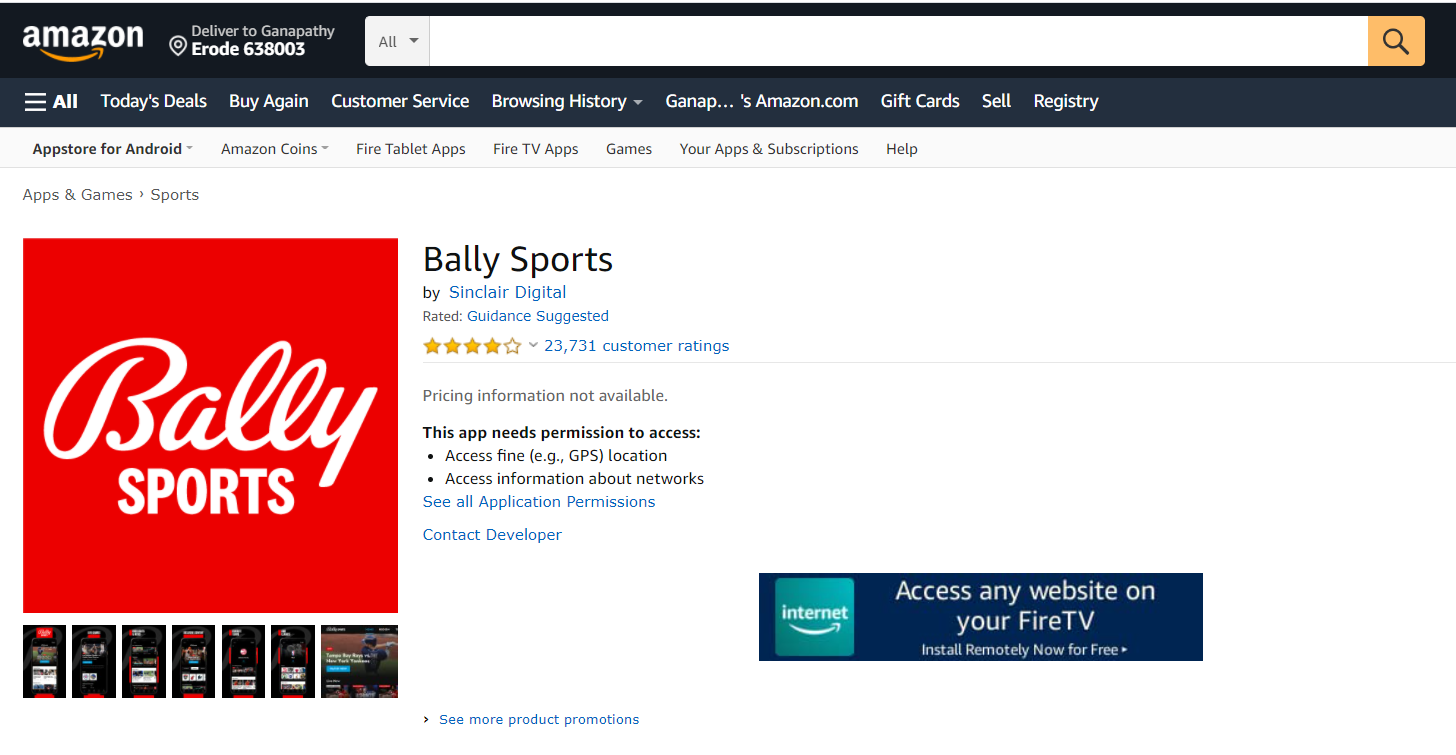This screenshot has width=1456, height=755.
Task: Open the hamburger All menu
Action: [x=50, y=101]
